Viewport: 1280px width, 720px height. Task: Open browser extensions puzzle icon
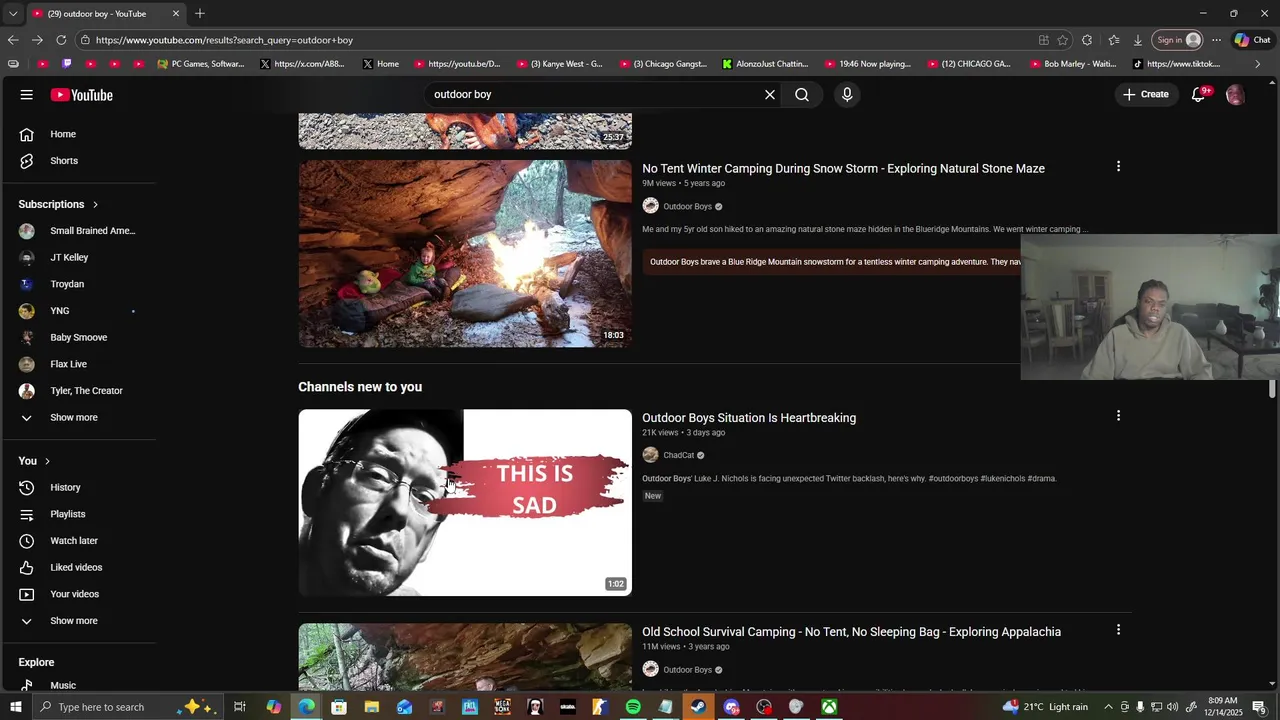point(1087,40)
